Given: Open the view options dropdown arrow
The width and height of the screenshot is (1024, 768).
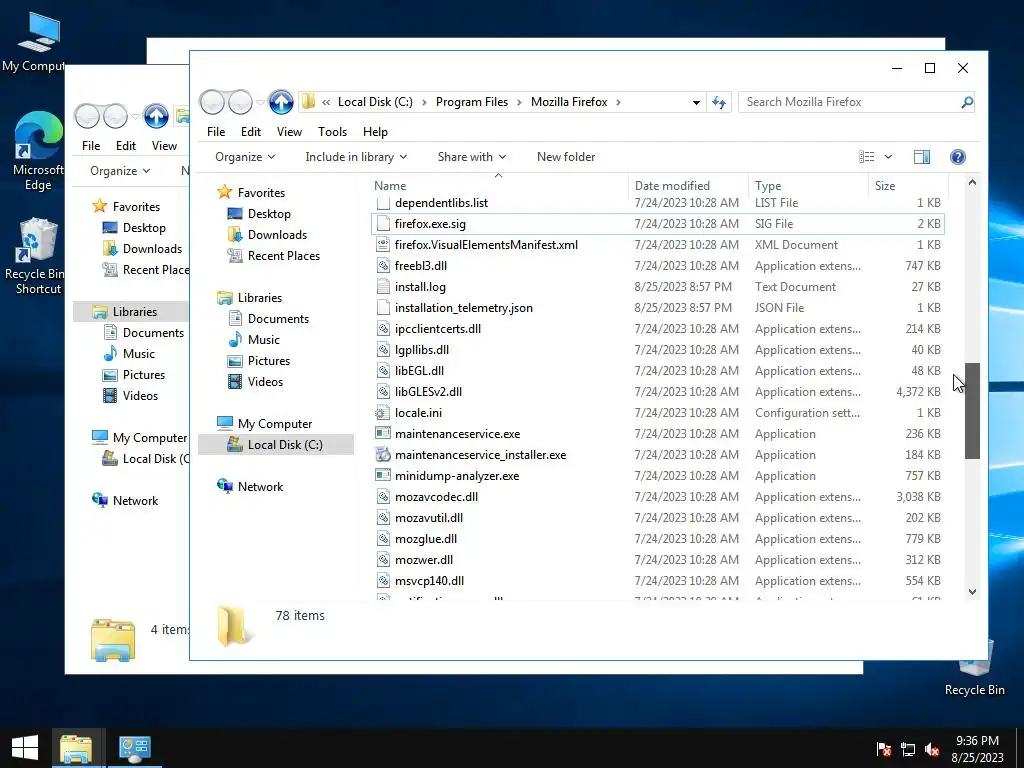Looking at the screenshot, I should pyautogui.click(x=888, y=157).
